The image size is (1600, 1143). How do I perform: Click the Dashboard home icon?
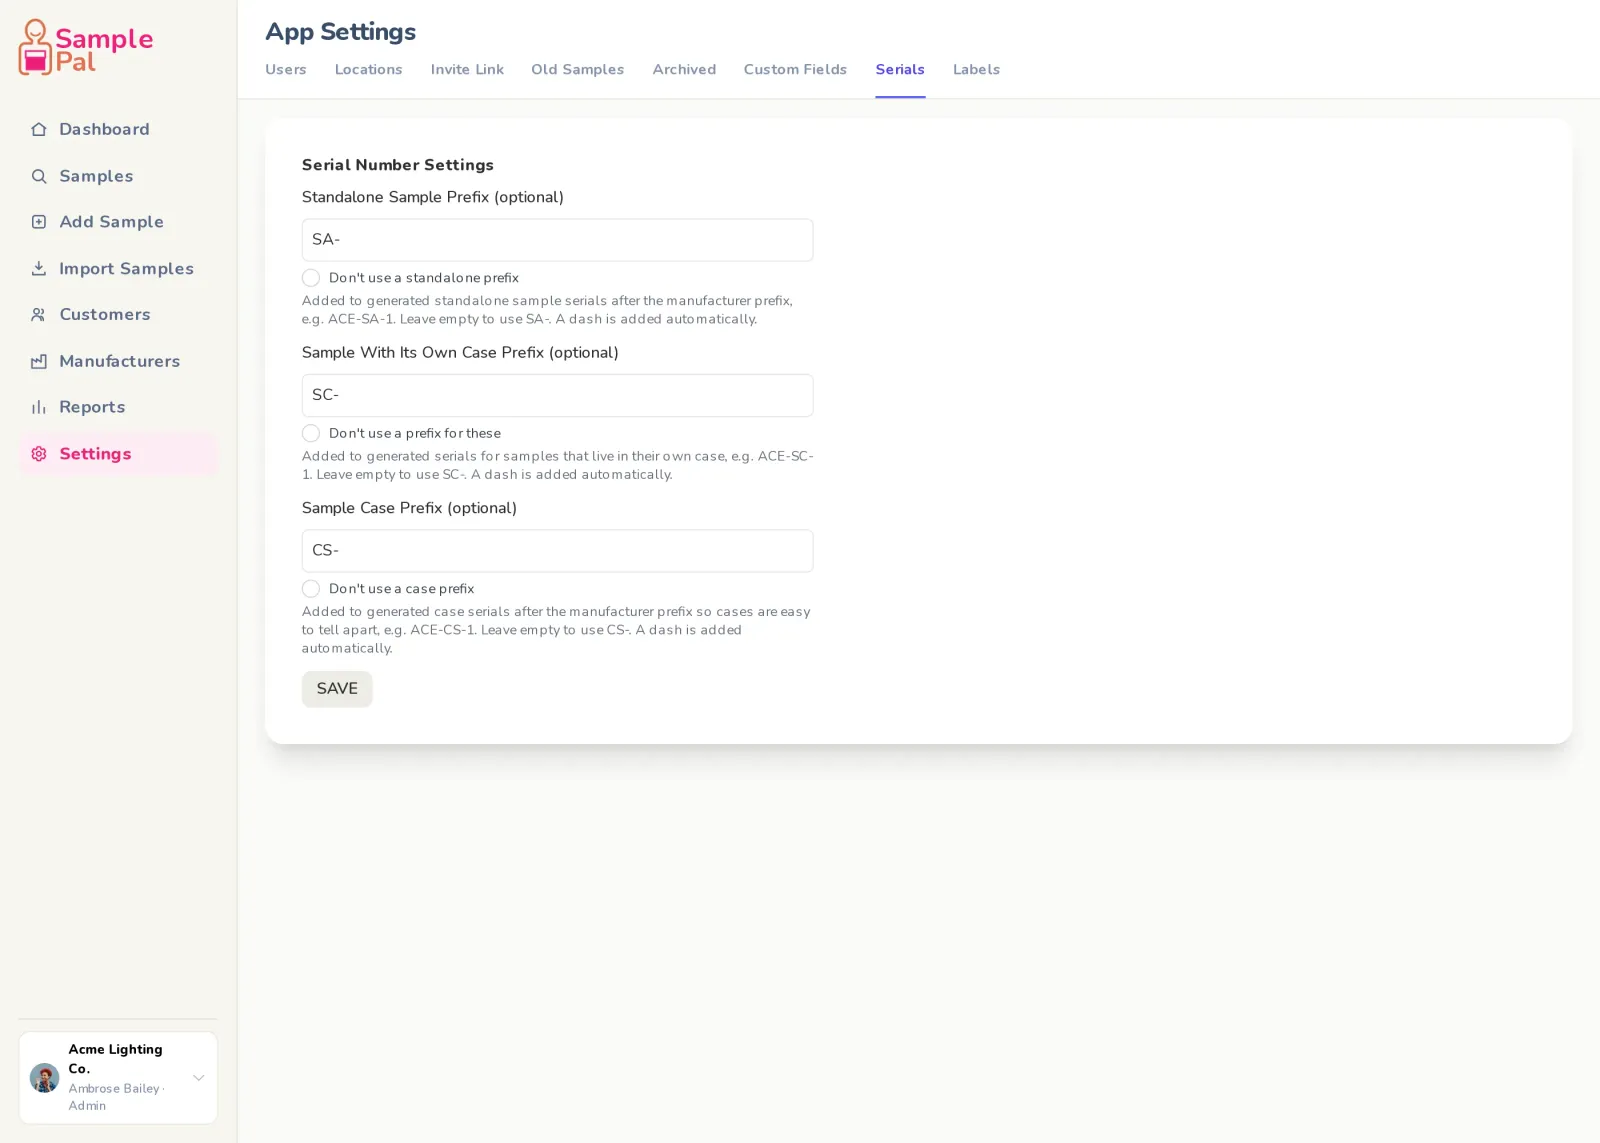click(39, 129)
